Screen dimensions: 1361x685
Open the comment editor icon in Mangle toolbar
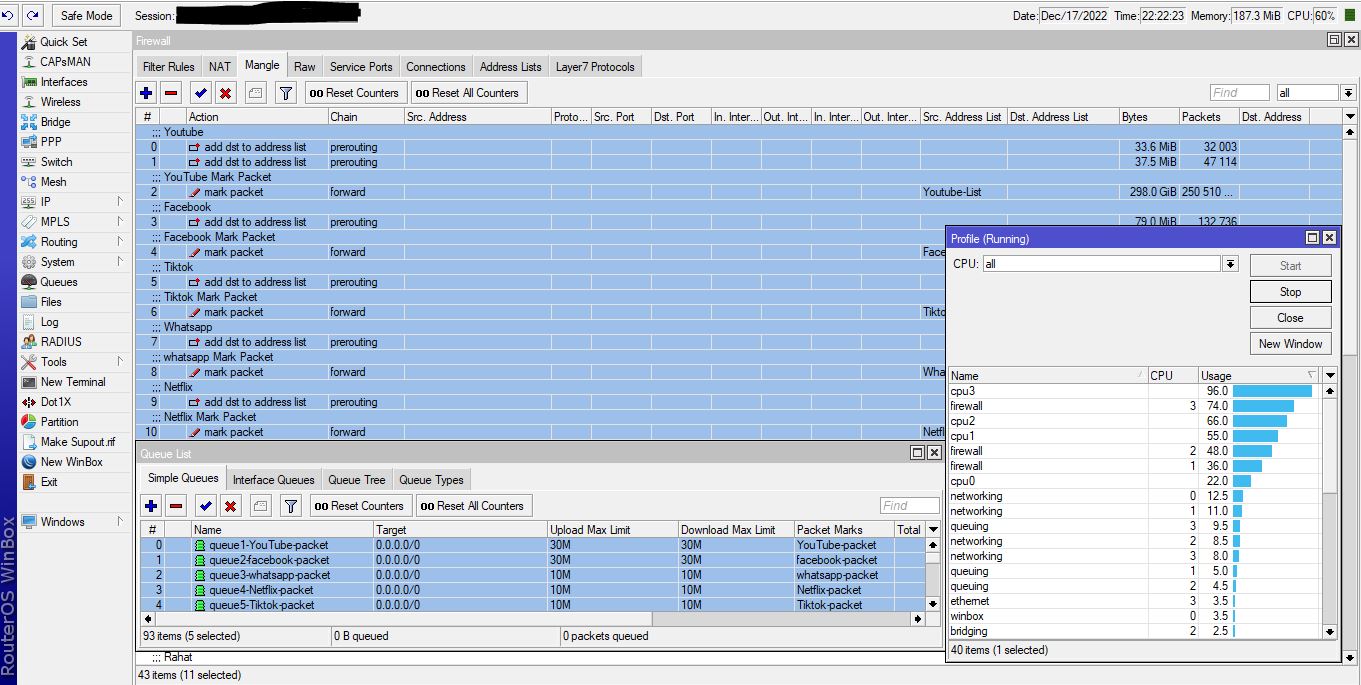pyautogui.click(x=257, y=92)
